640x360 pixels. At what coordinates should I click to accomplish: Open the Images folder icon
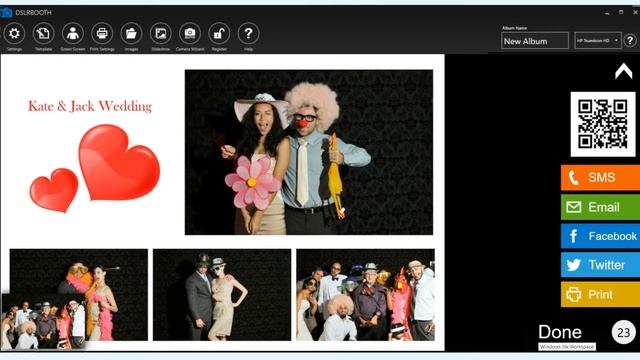pos(131,33)
